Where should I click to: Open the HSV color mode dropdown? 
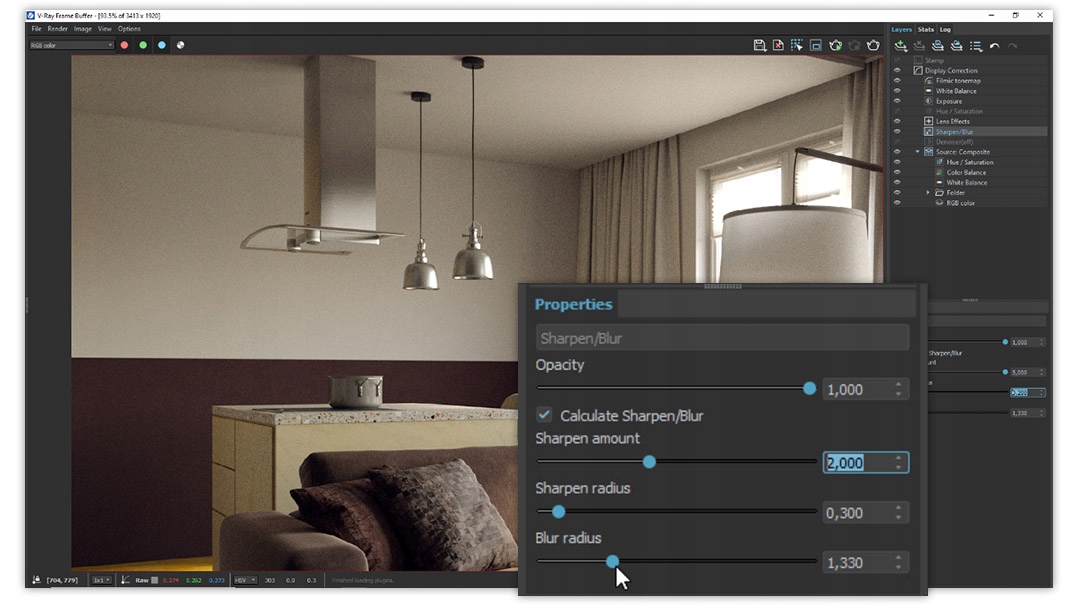click(245, 580)
